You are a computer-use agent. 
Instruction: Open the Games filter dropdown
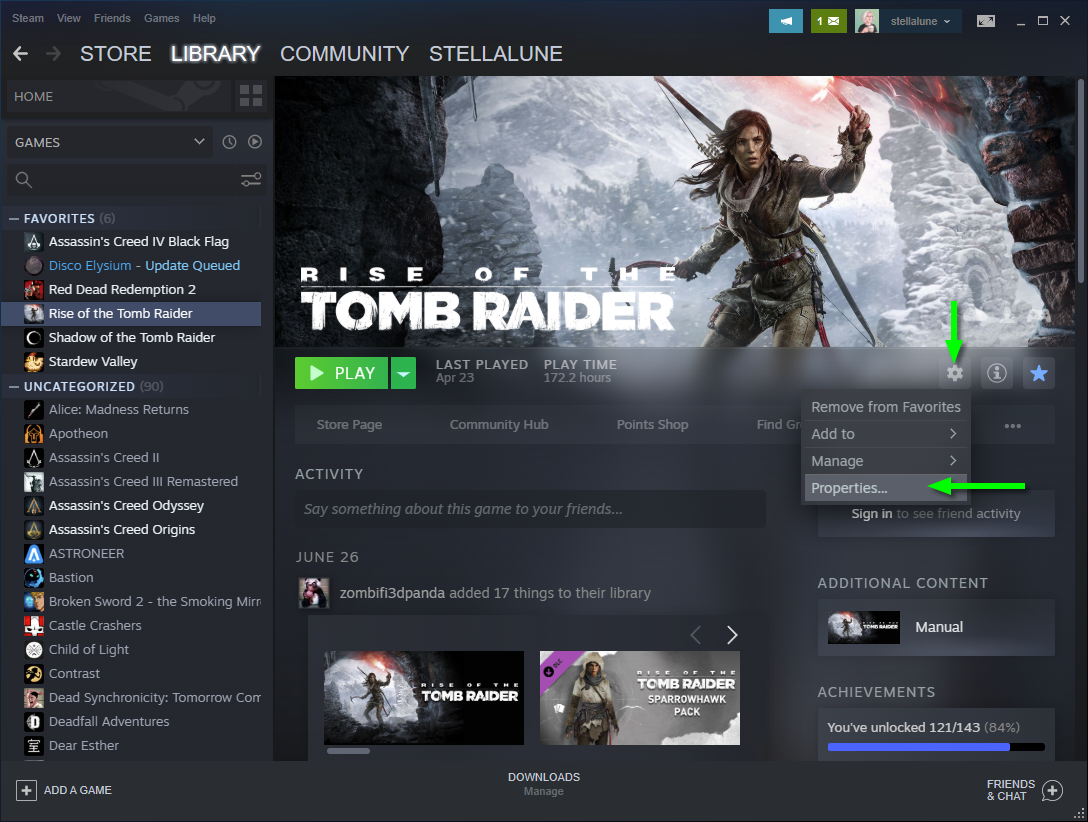pyautogui.click(x=108, y=142)
